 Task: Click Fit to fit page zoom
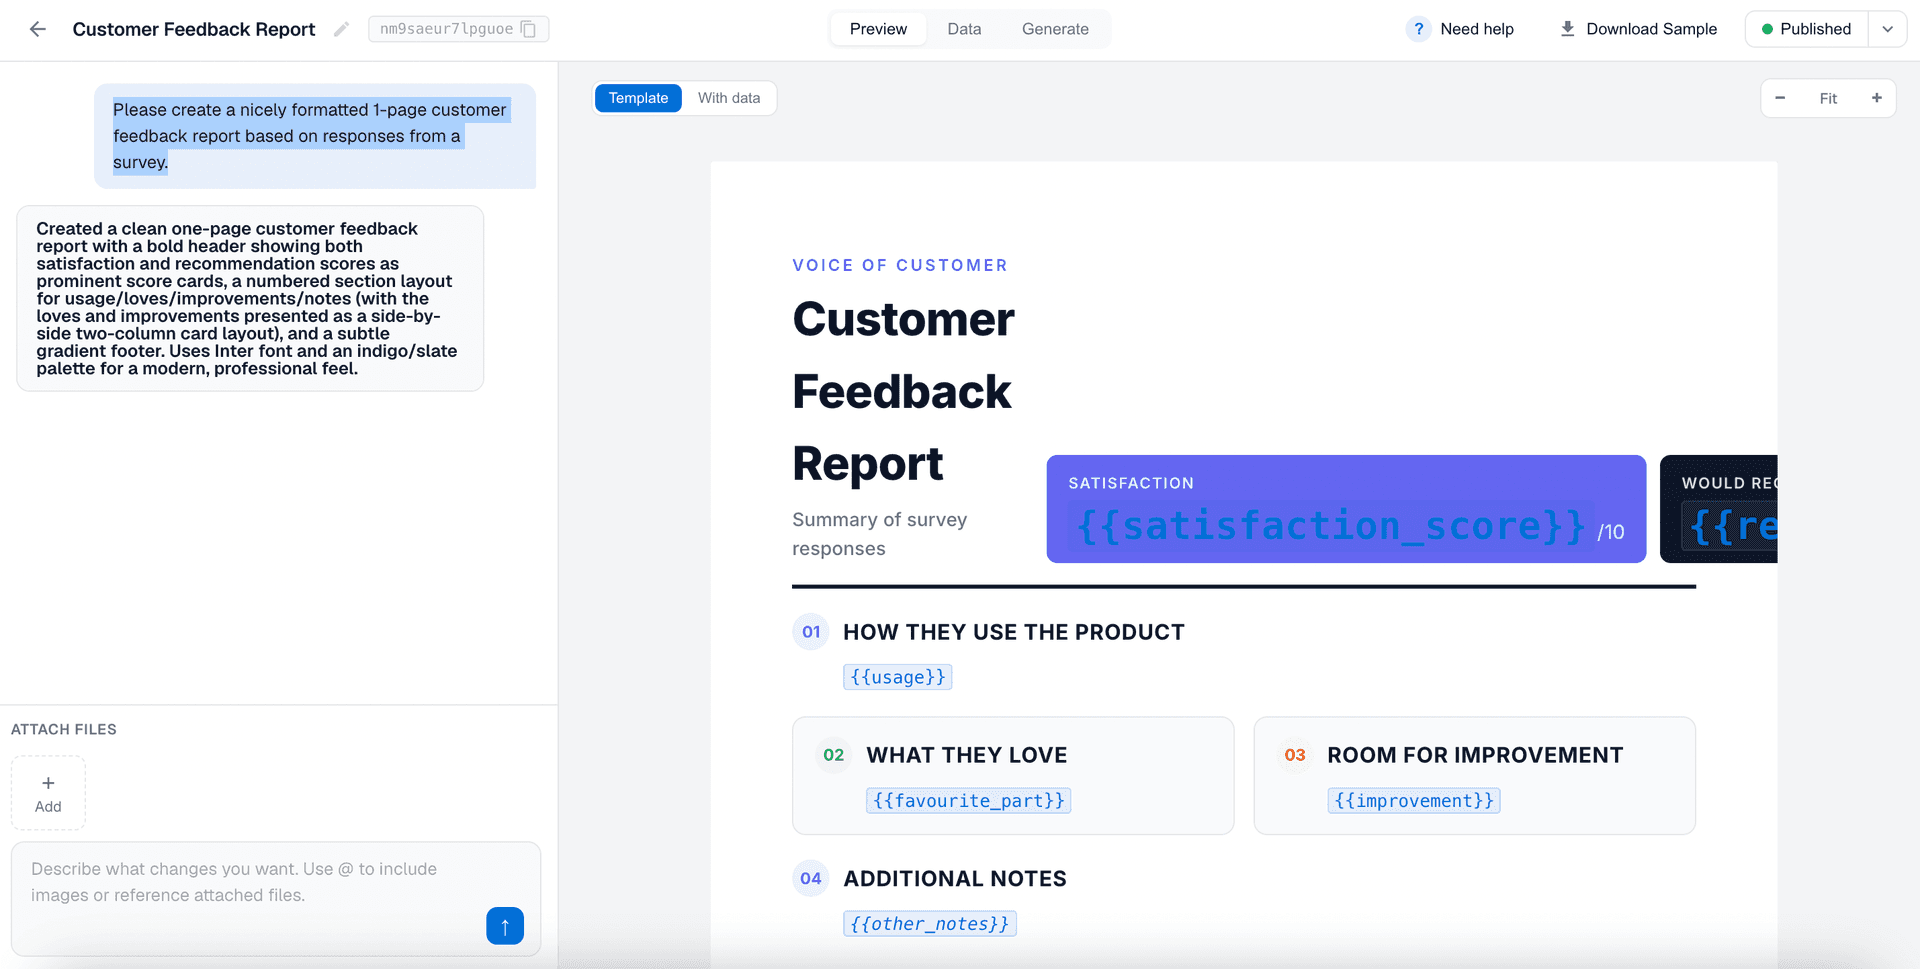[x=1828, y=98]
